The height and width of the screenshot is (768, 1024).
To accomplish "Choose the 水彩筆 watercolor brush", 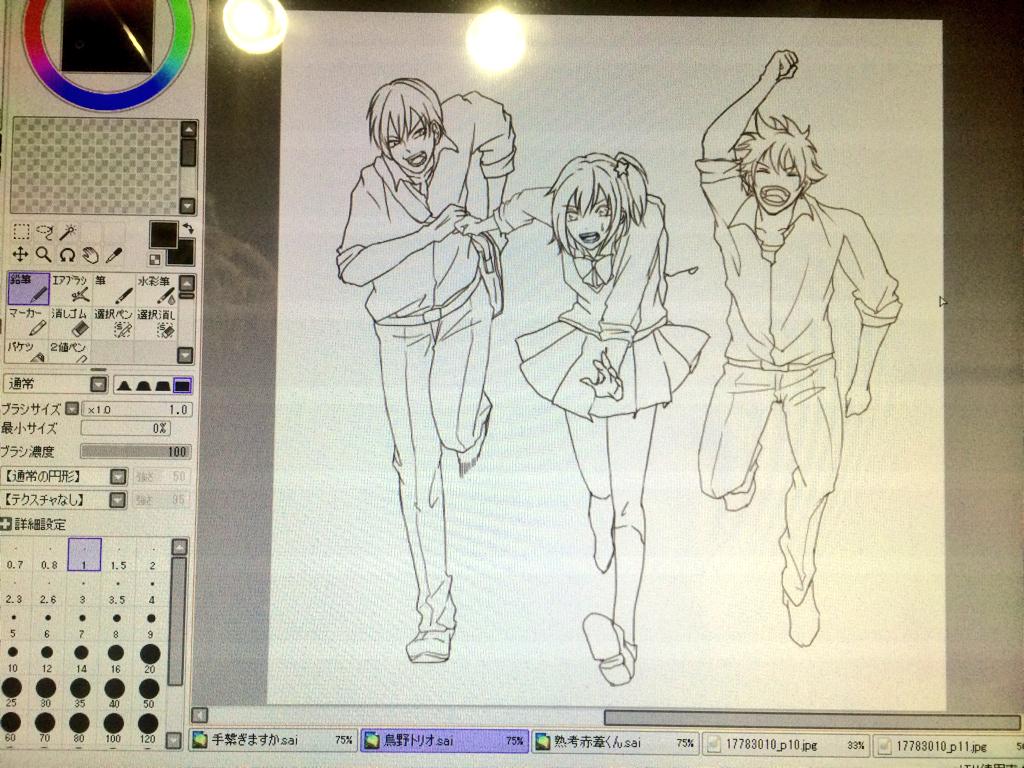I will (155, 289).
